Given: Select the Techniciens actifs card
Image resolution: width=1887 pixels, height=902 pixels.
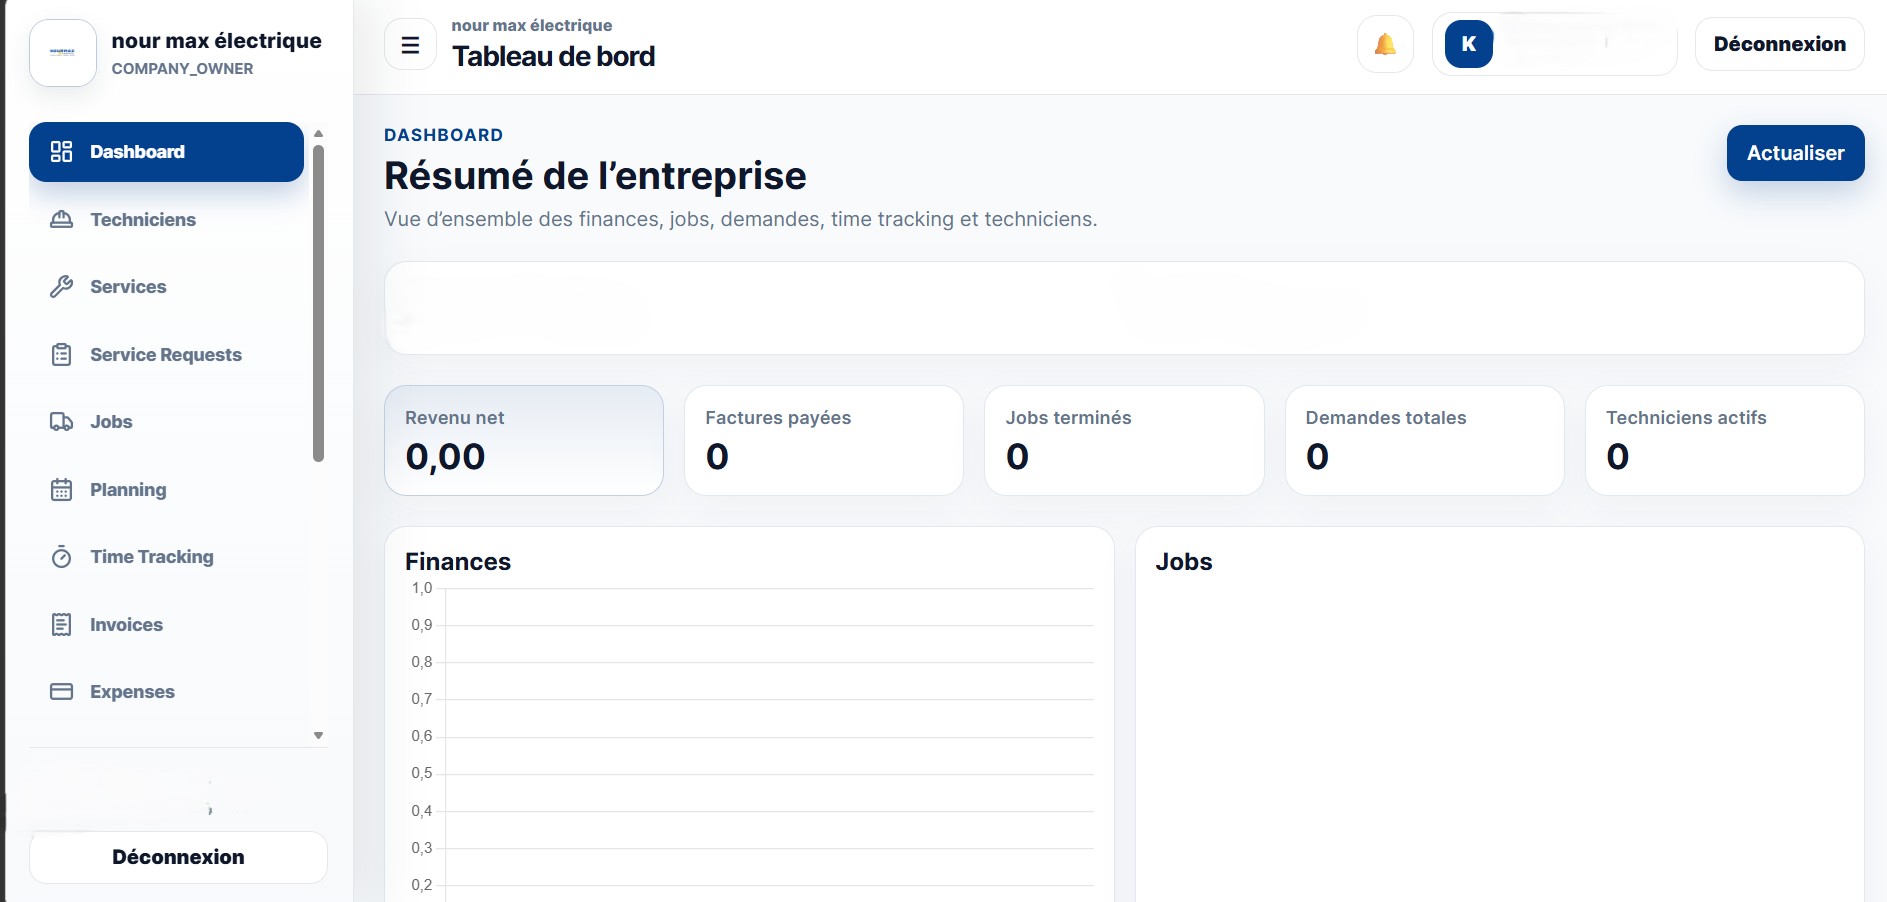Looking at the screenshot, I should (x=1724, y=440).
